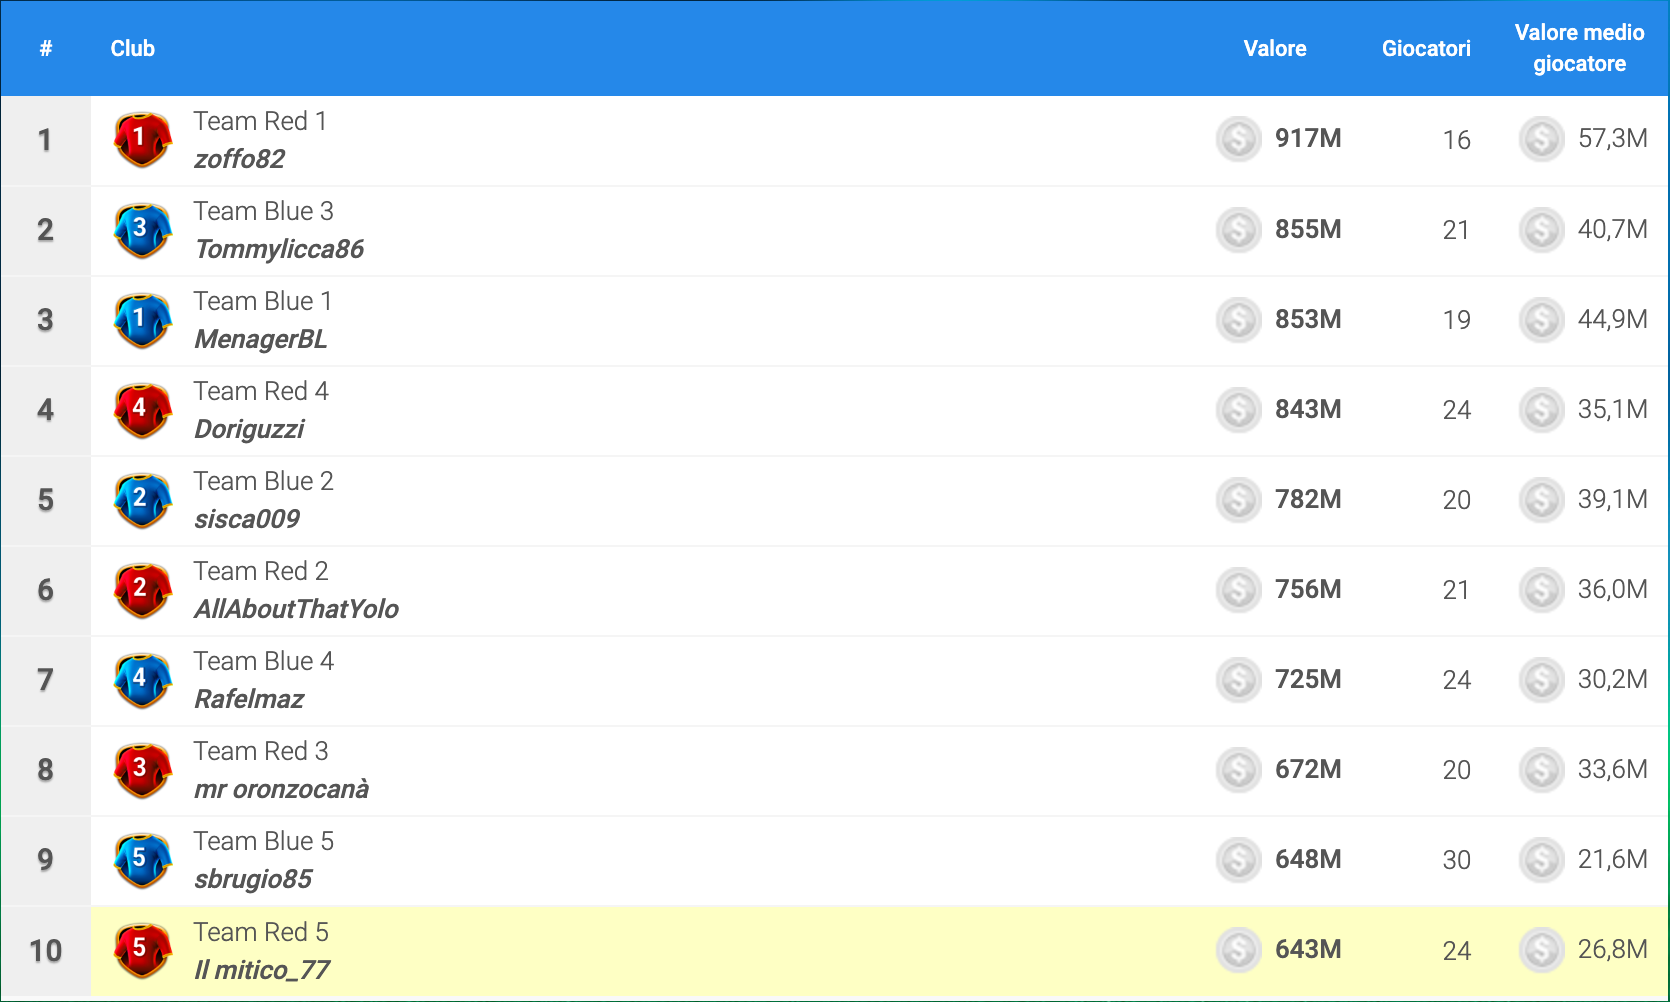Sort by the Giocatori column header

[x=1426, y=48]
